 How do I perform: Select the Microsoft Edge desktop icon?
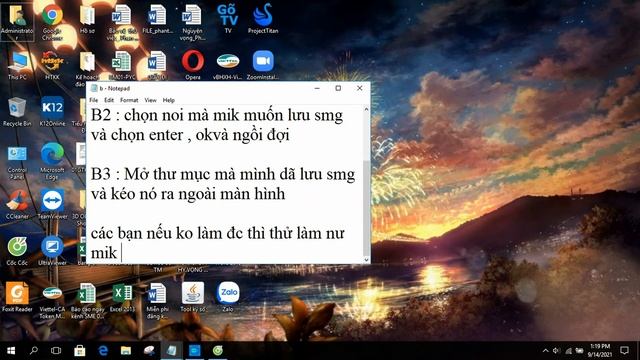click(x=52, y=162)
